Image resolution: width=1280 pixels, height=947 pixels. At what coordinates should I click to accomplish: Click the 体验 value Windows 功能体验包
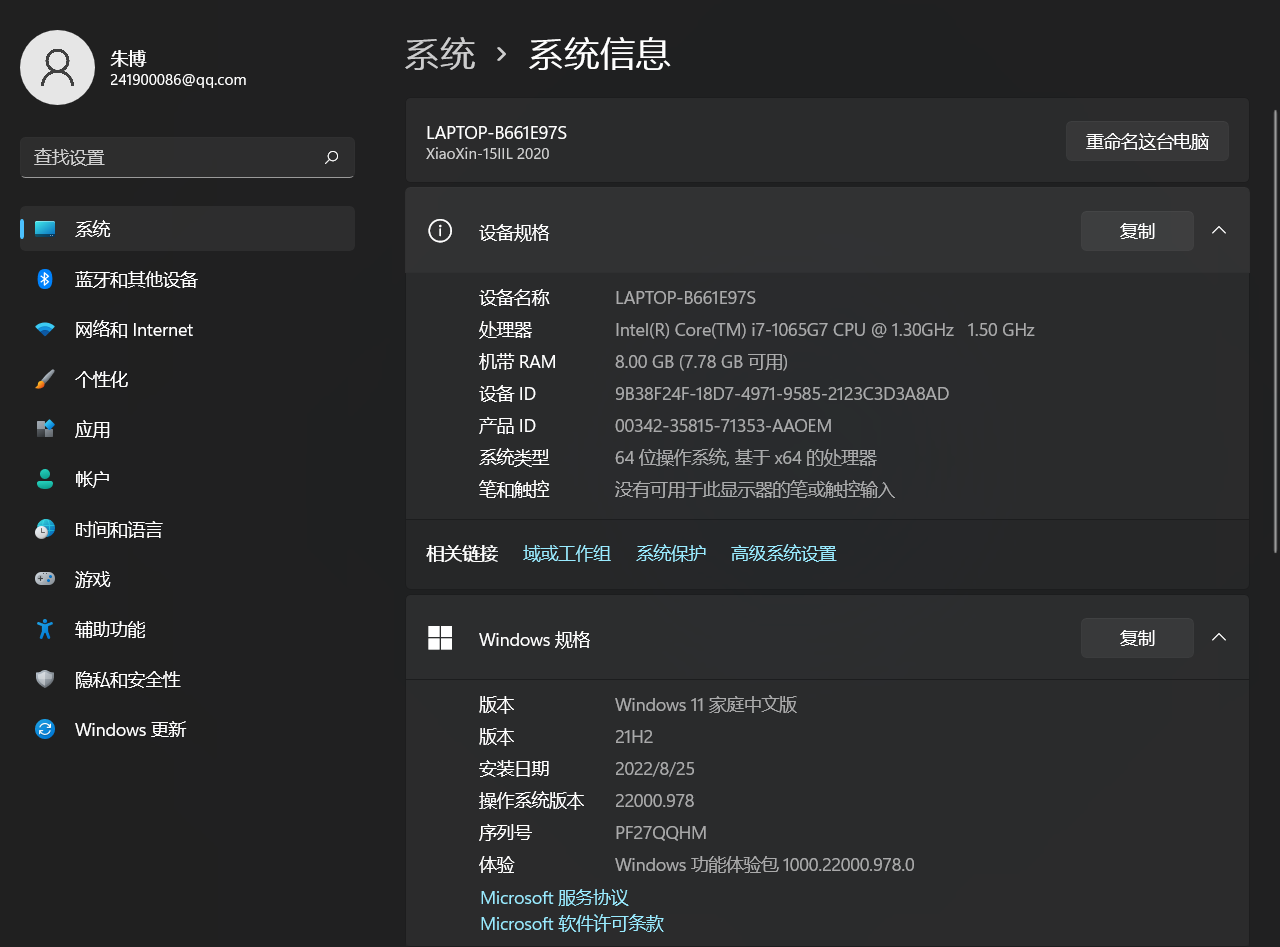[x=764, y=865]
